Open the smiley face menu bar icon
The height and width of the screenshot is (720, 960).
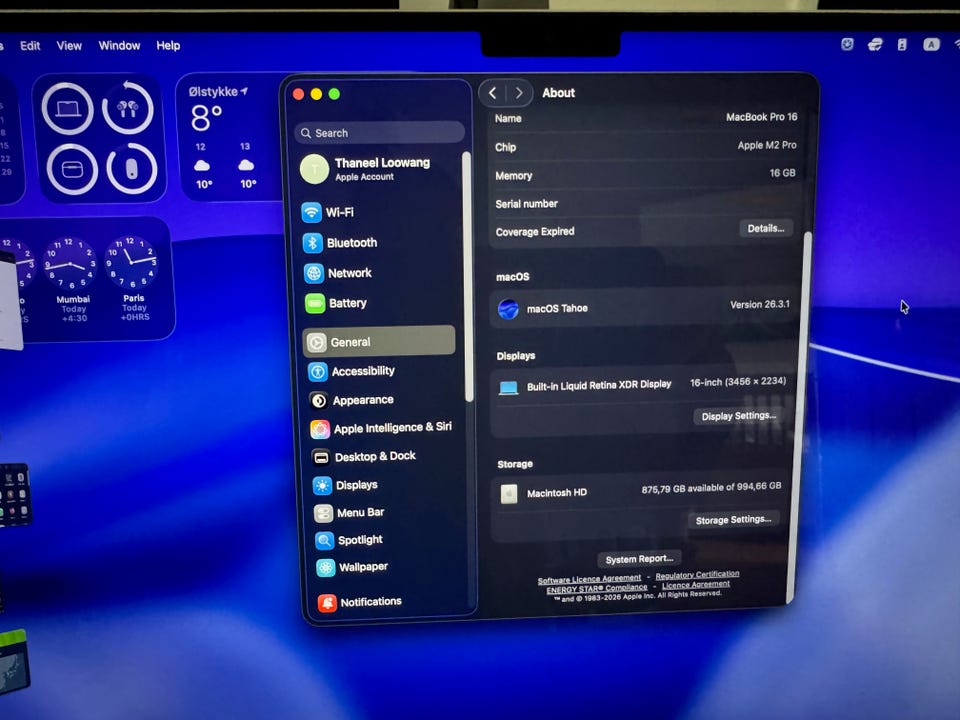847,44
